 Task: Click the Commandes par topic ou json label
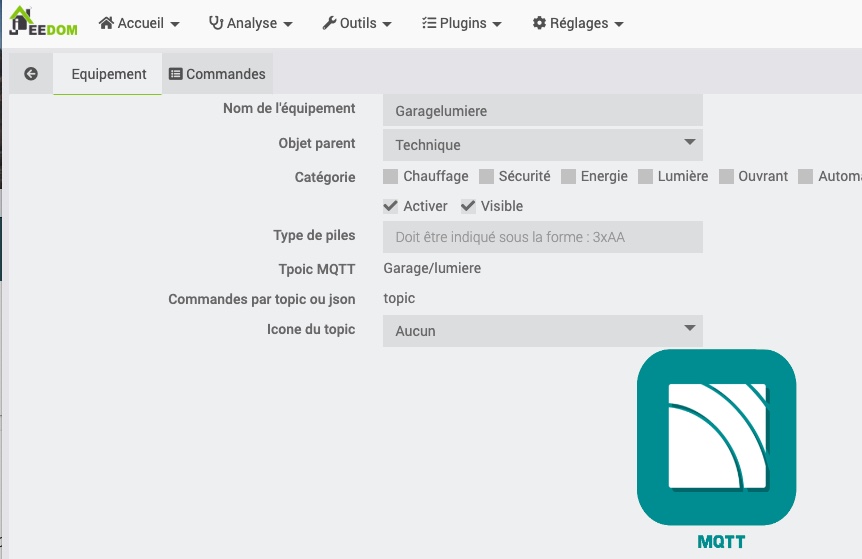click(262, 299)
